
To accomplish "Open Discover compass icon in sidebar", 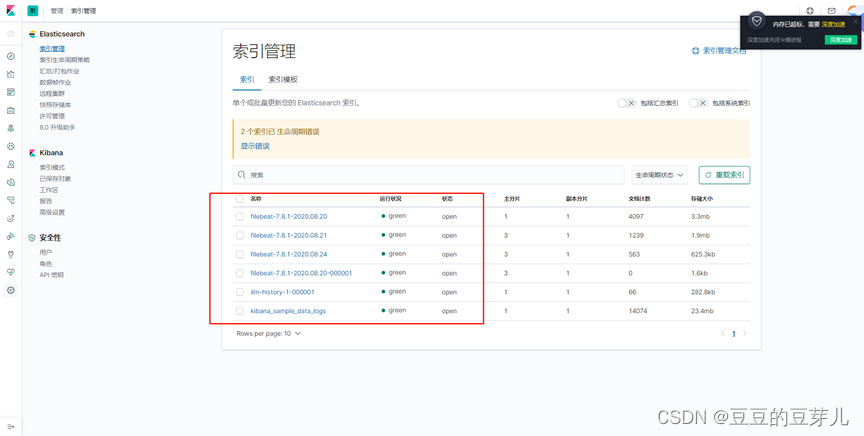I will pyautogui.click(x=10, y=56).
